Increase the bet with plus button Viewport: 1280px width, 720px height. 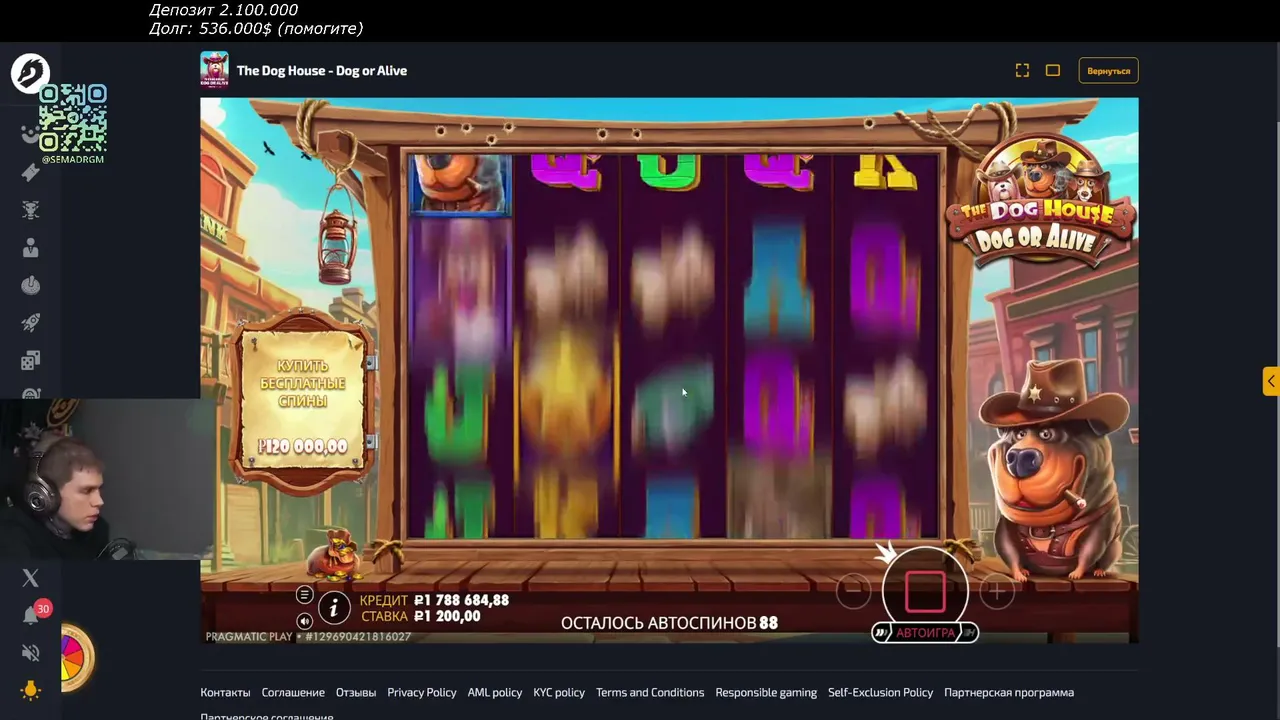click(996, 593)
